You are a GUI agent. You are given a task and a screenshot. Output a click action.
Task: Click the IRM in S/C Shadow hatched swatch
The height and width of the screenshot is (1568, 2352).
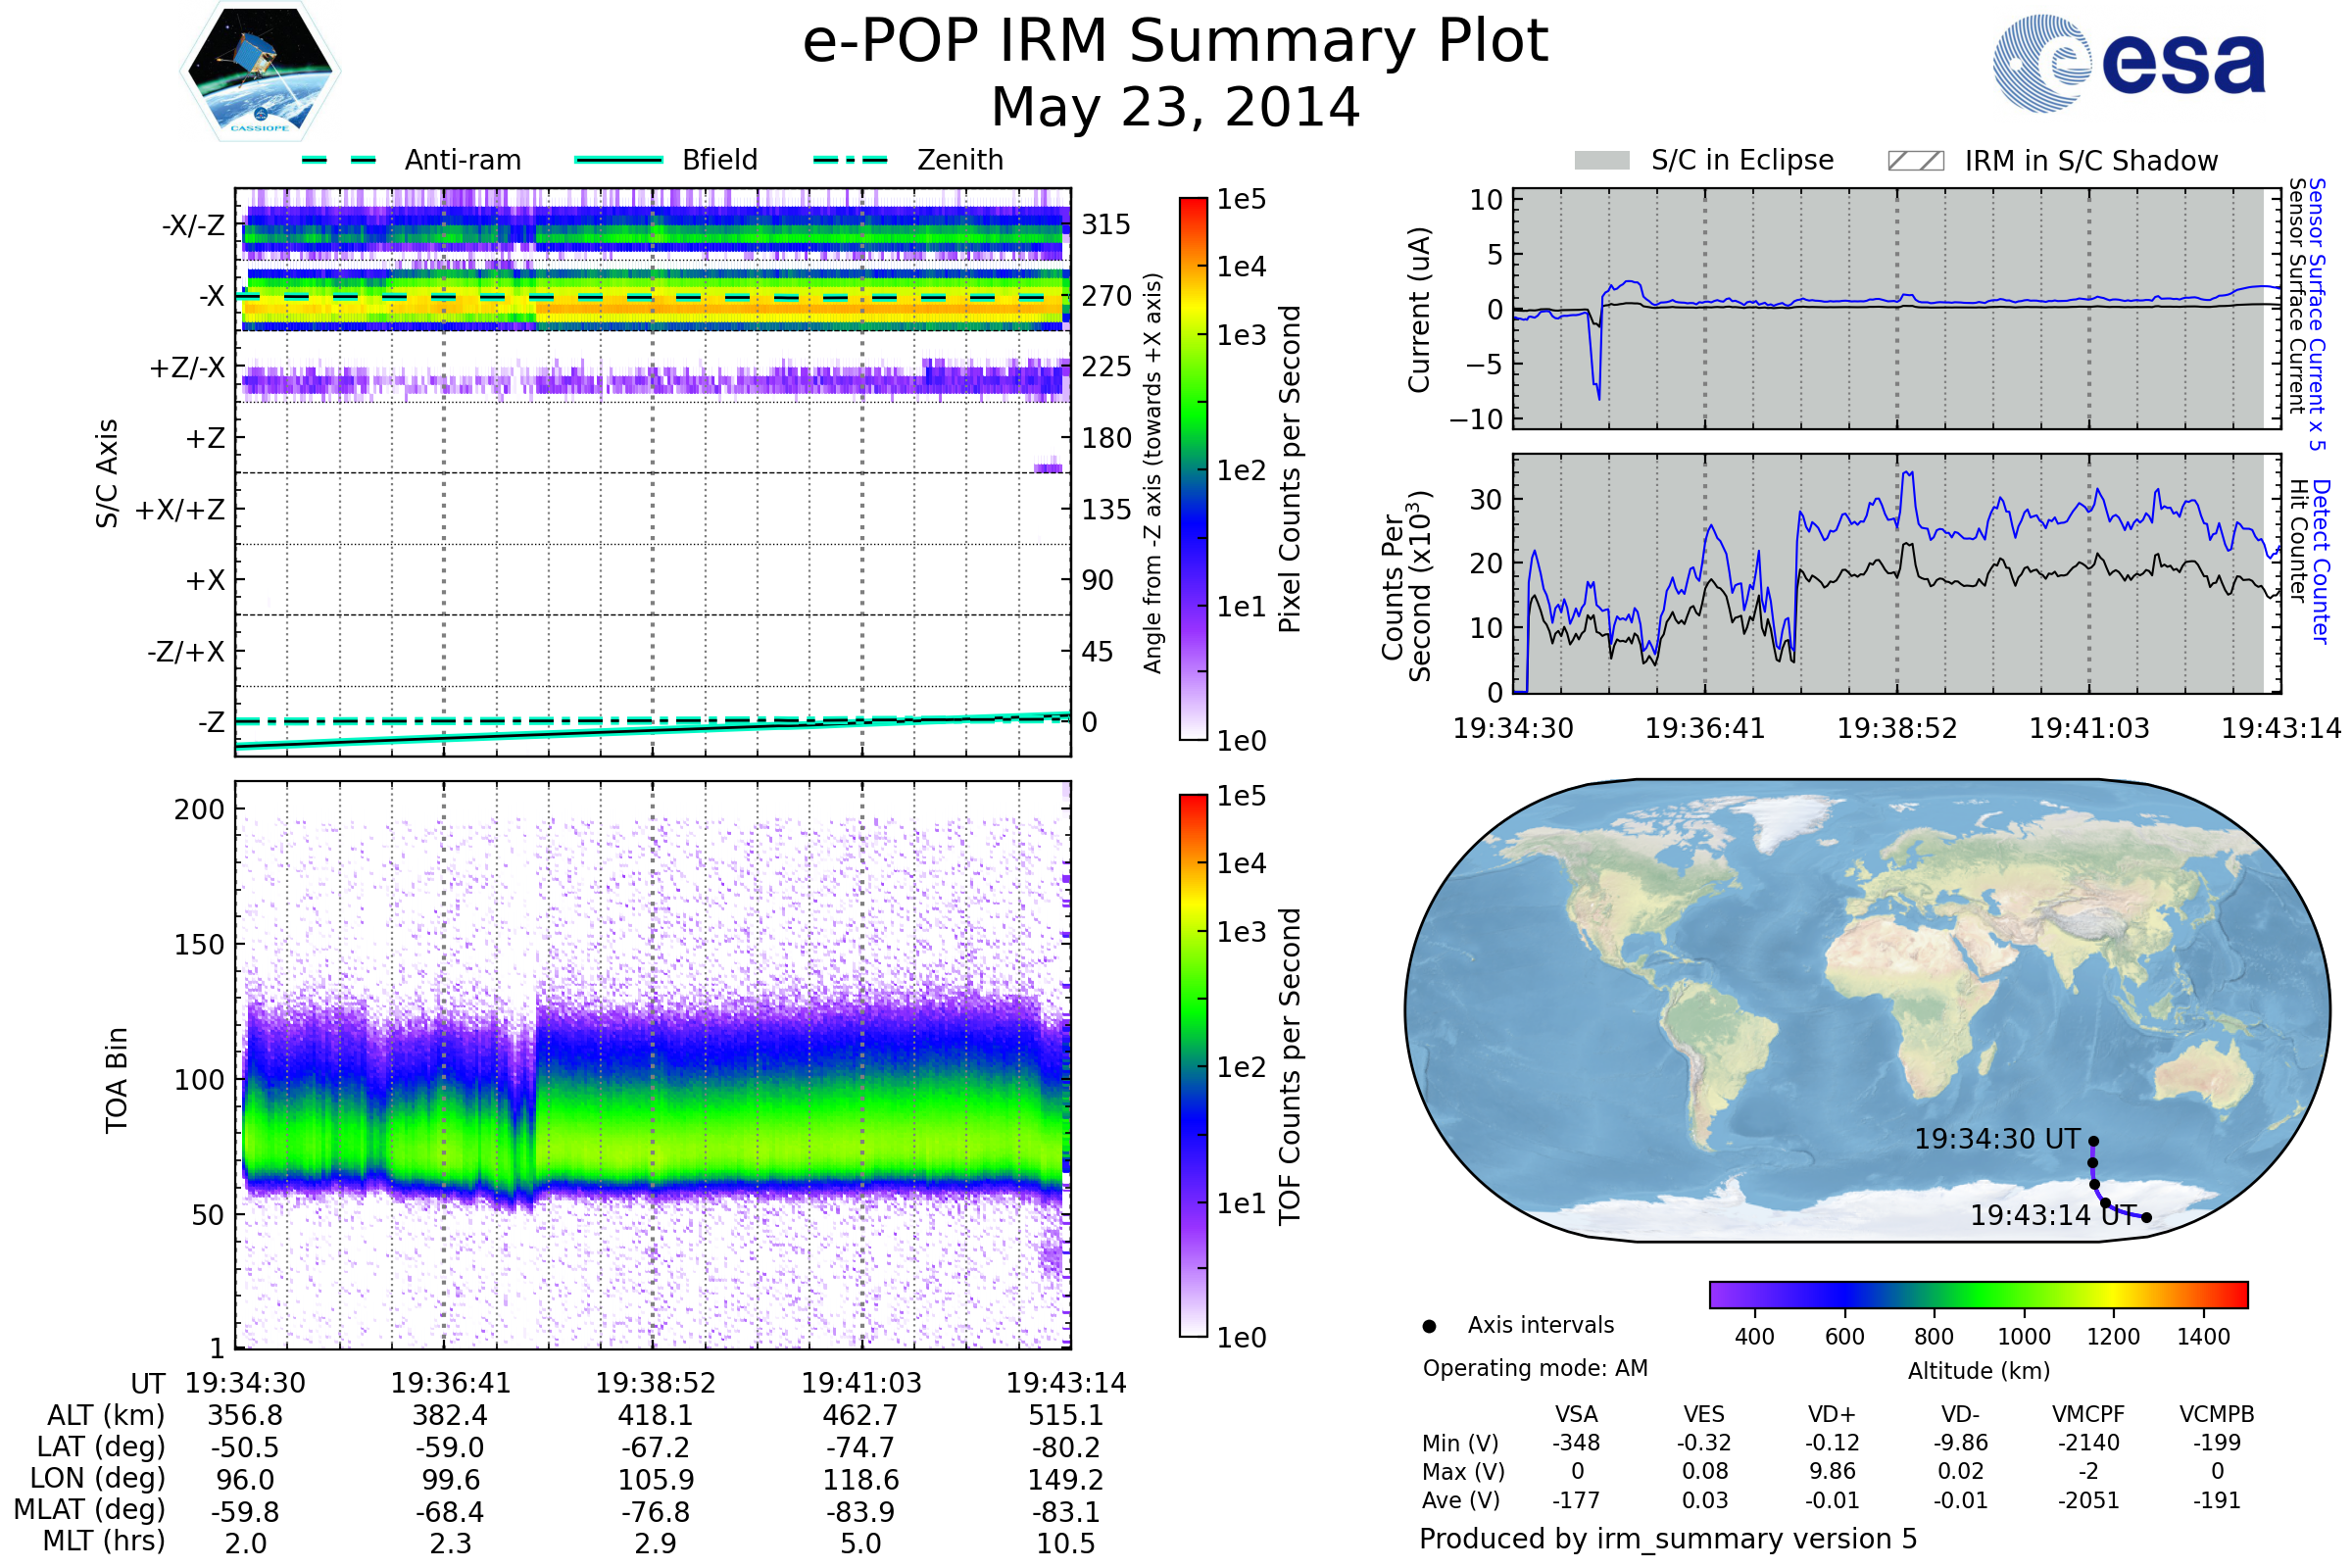click(1915, 161)
